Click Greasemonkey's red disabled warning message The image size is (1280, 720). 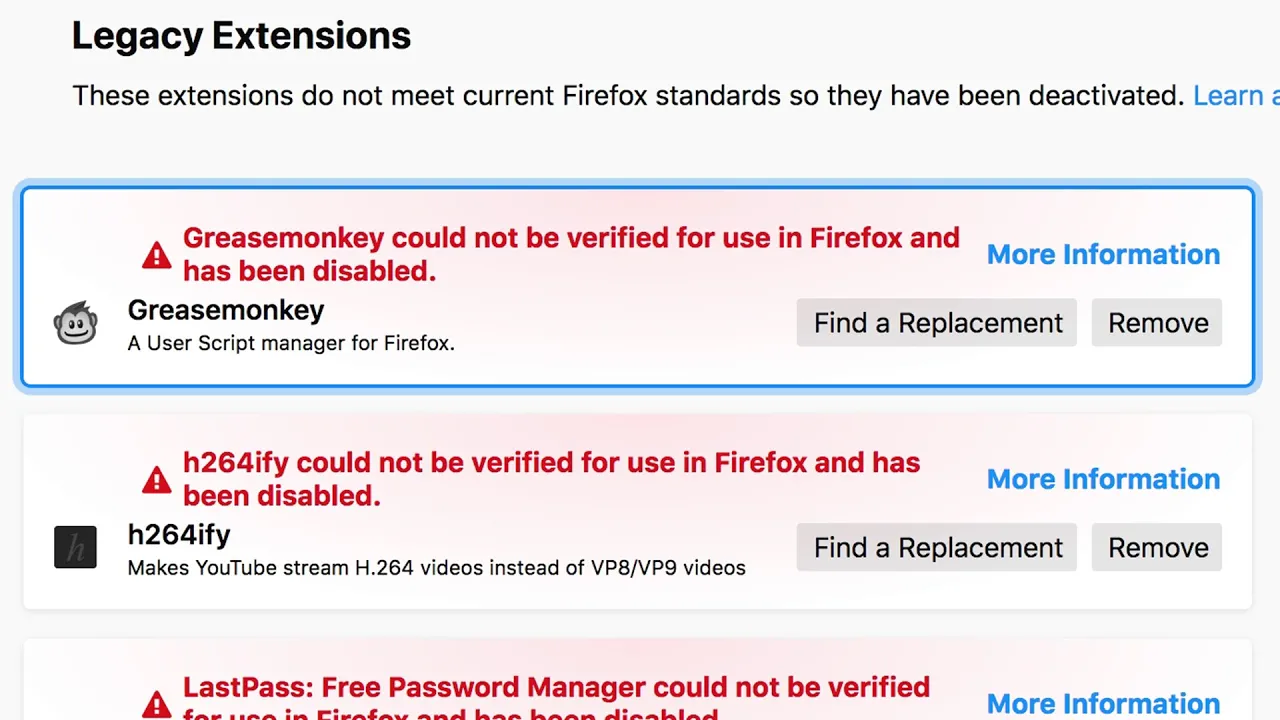click(x=571, y=254)
